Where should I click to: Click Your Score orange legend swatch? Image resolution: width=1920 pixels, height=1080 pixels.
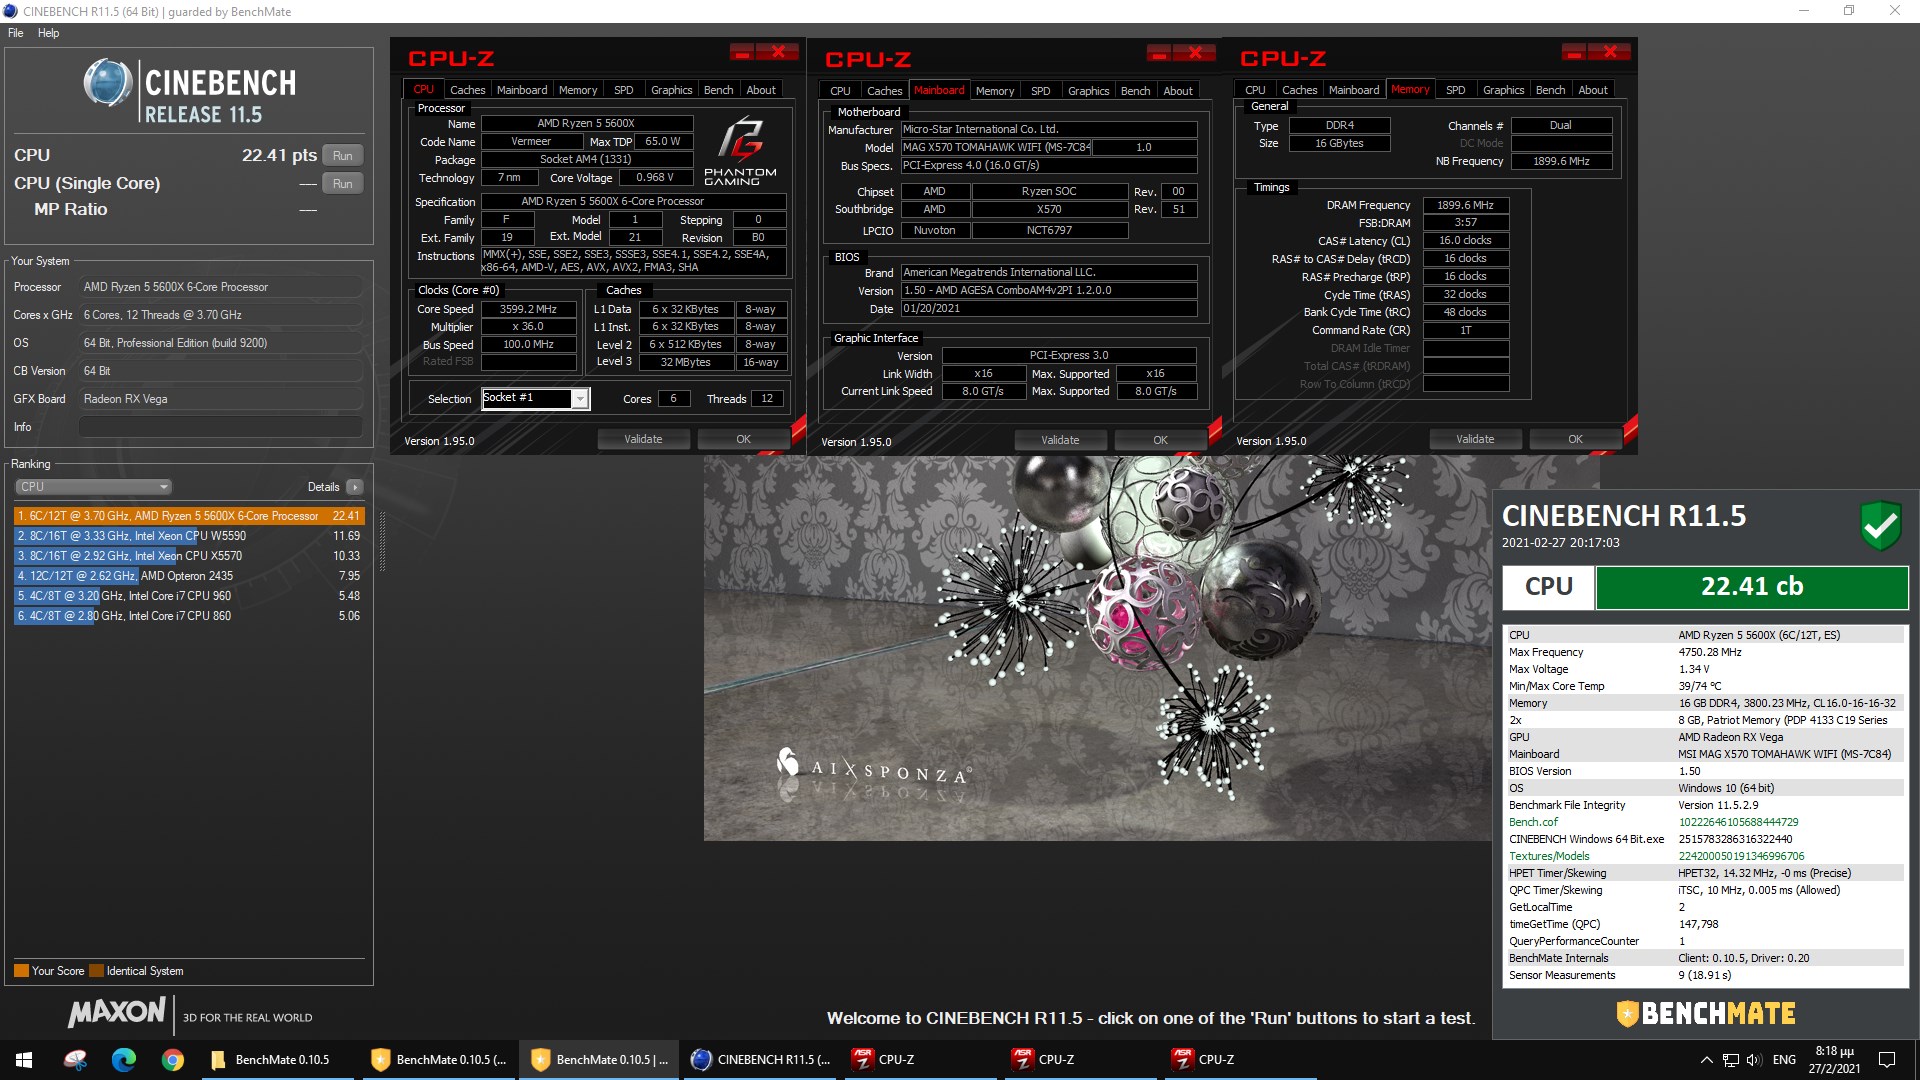click(21, 971)
